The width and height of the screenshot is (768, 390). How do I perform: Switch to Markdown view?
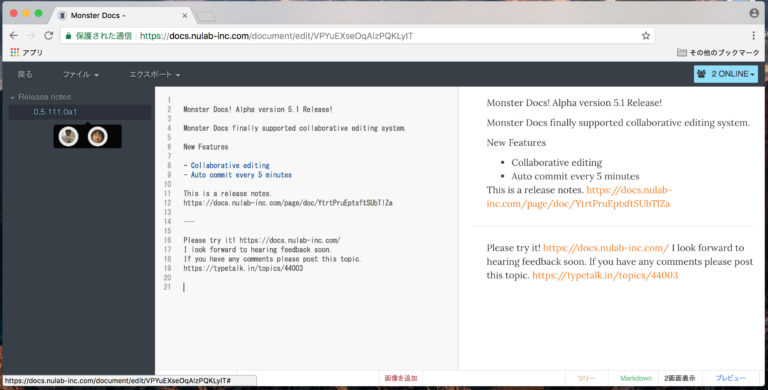coord(636,378)
